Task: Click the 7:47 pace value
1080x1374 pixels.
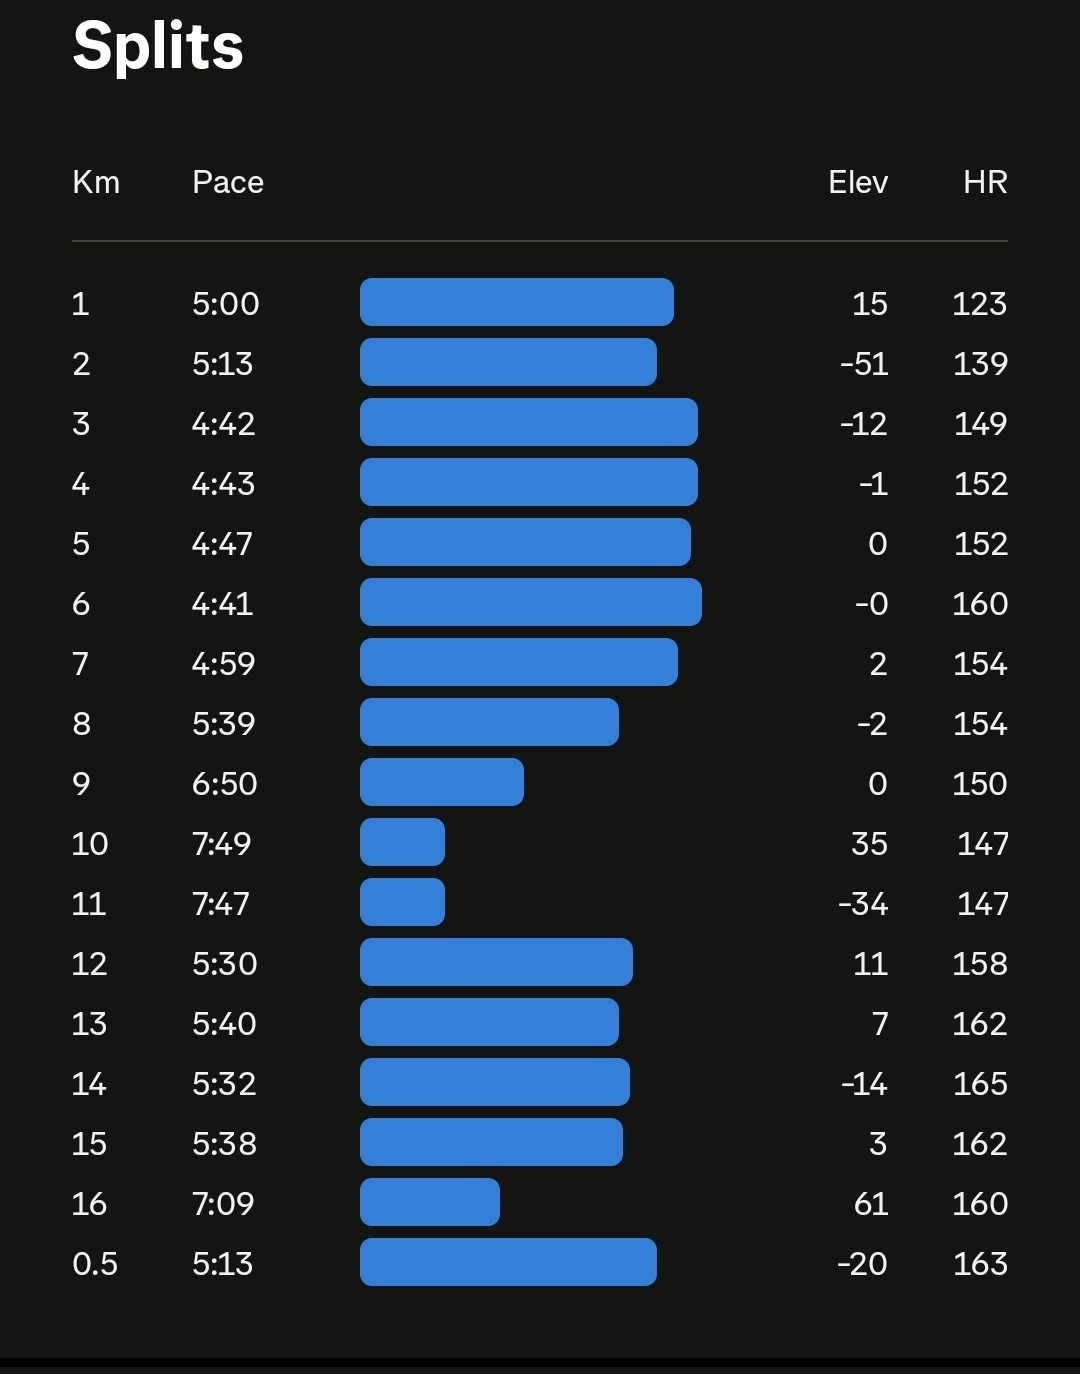Action: [x=222, y=904]
